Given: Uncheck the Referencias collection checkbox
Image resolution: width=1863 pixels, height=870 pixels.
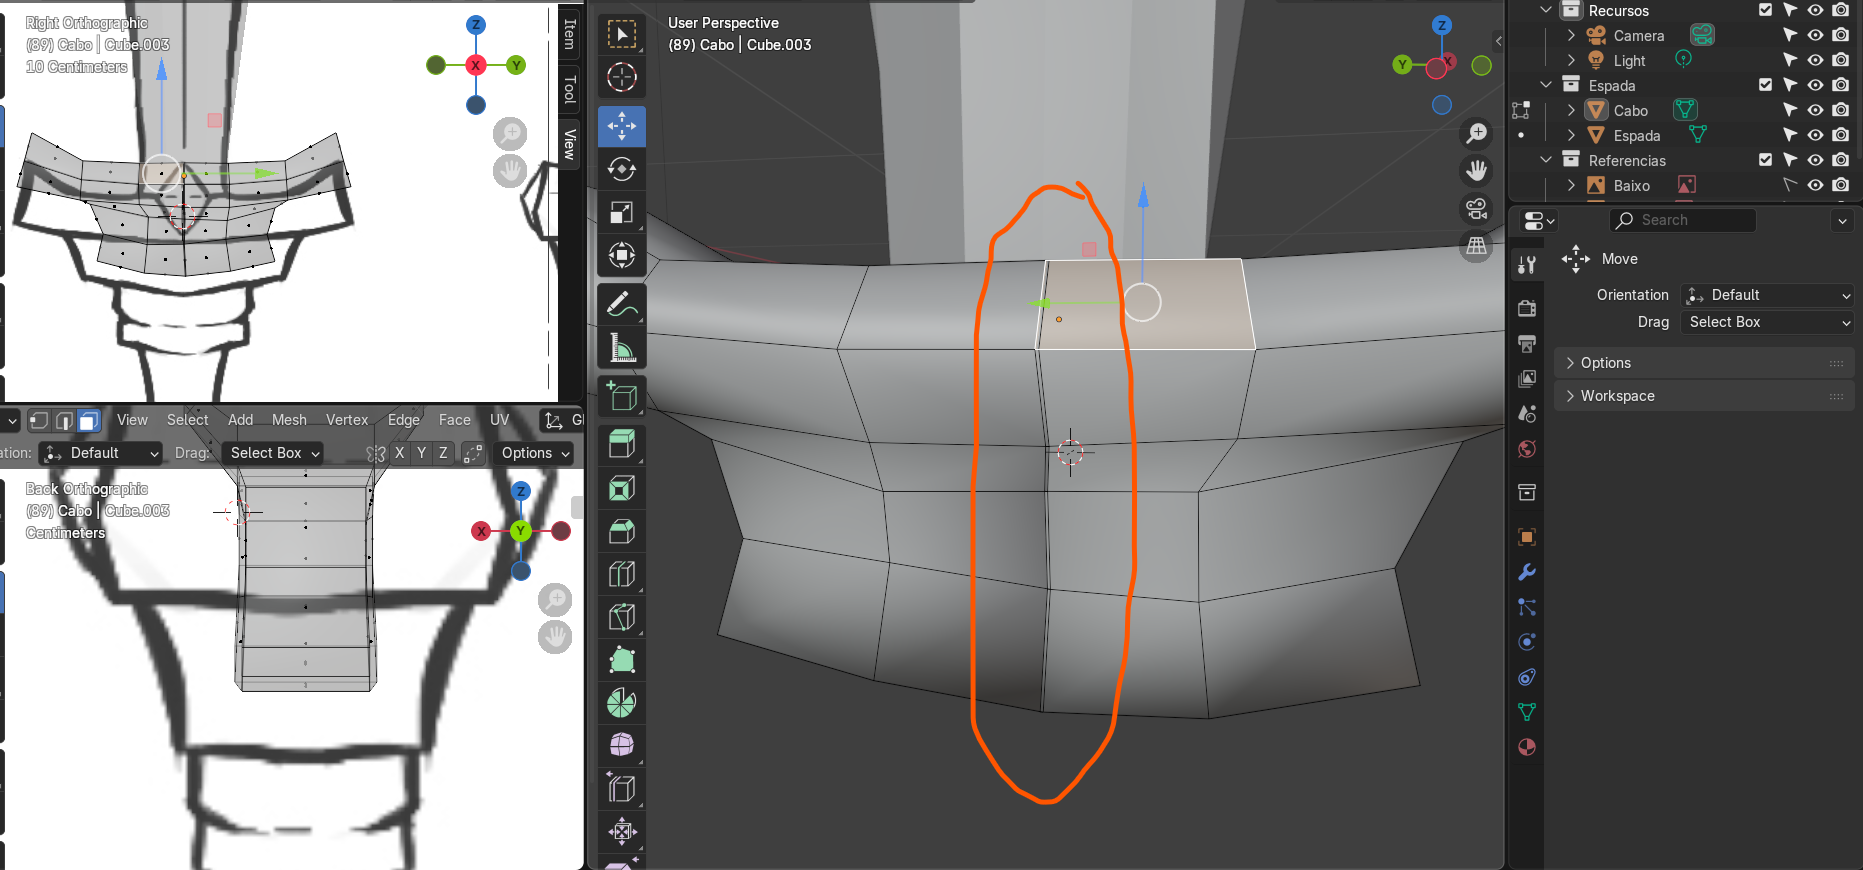Looking at the screenshot, I should point(1765,160).
